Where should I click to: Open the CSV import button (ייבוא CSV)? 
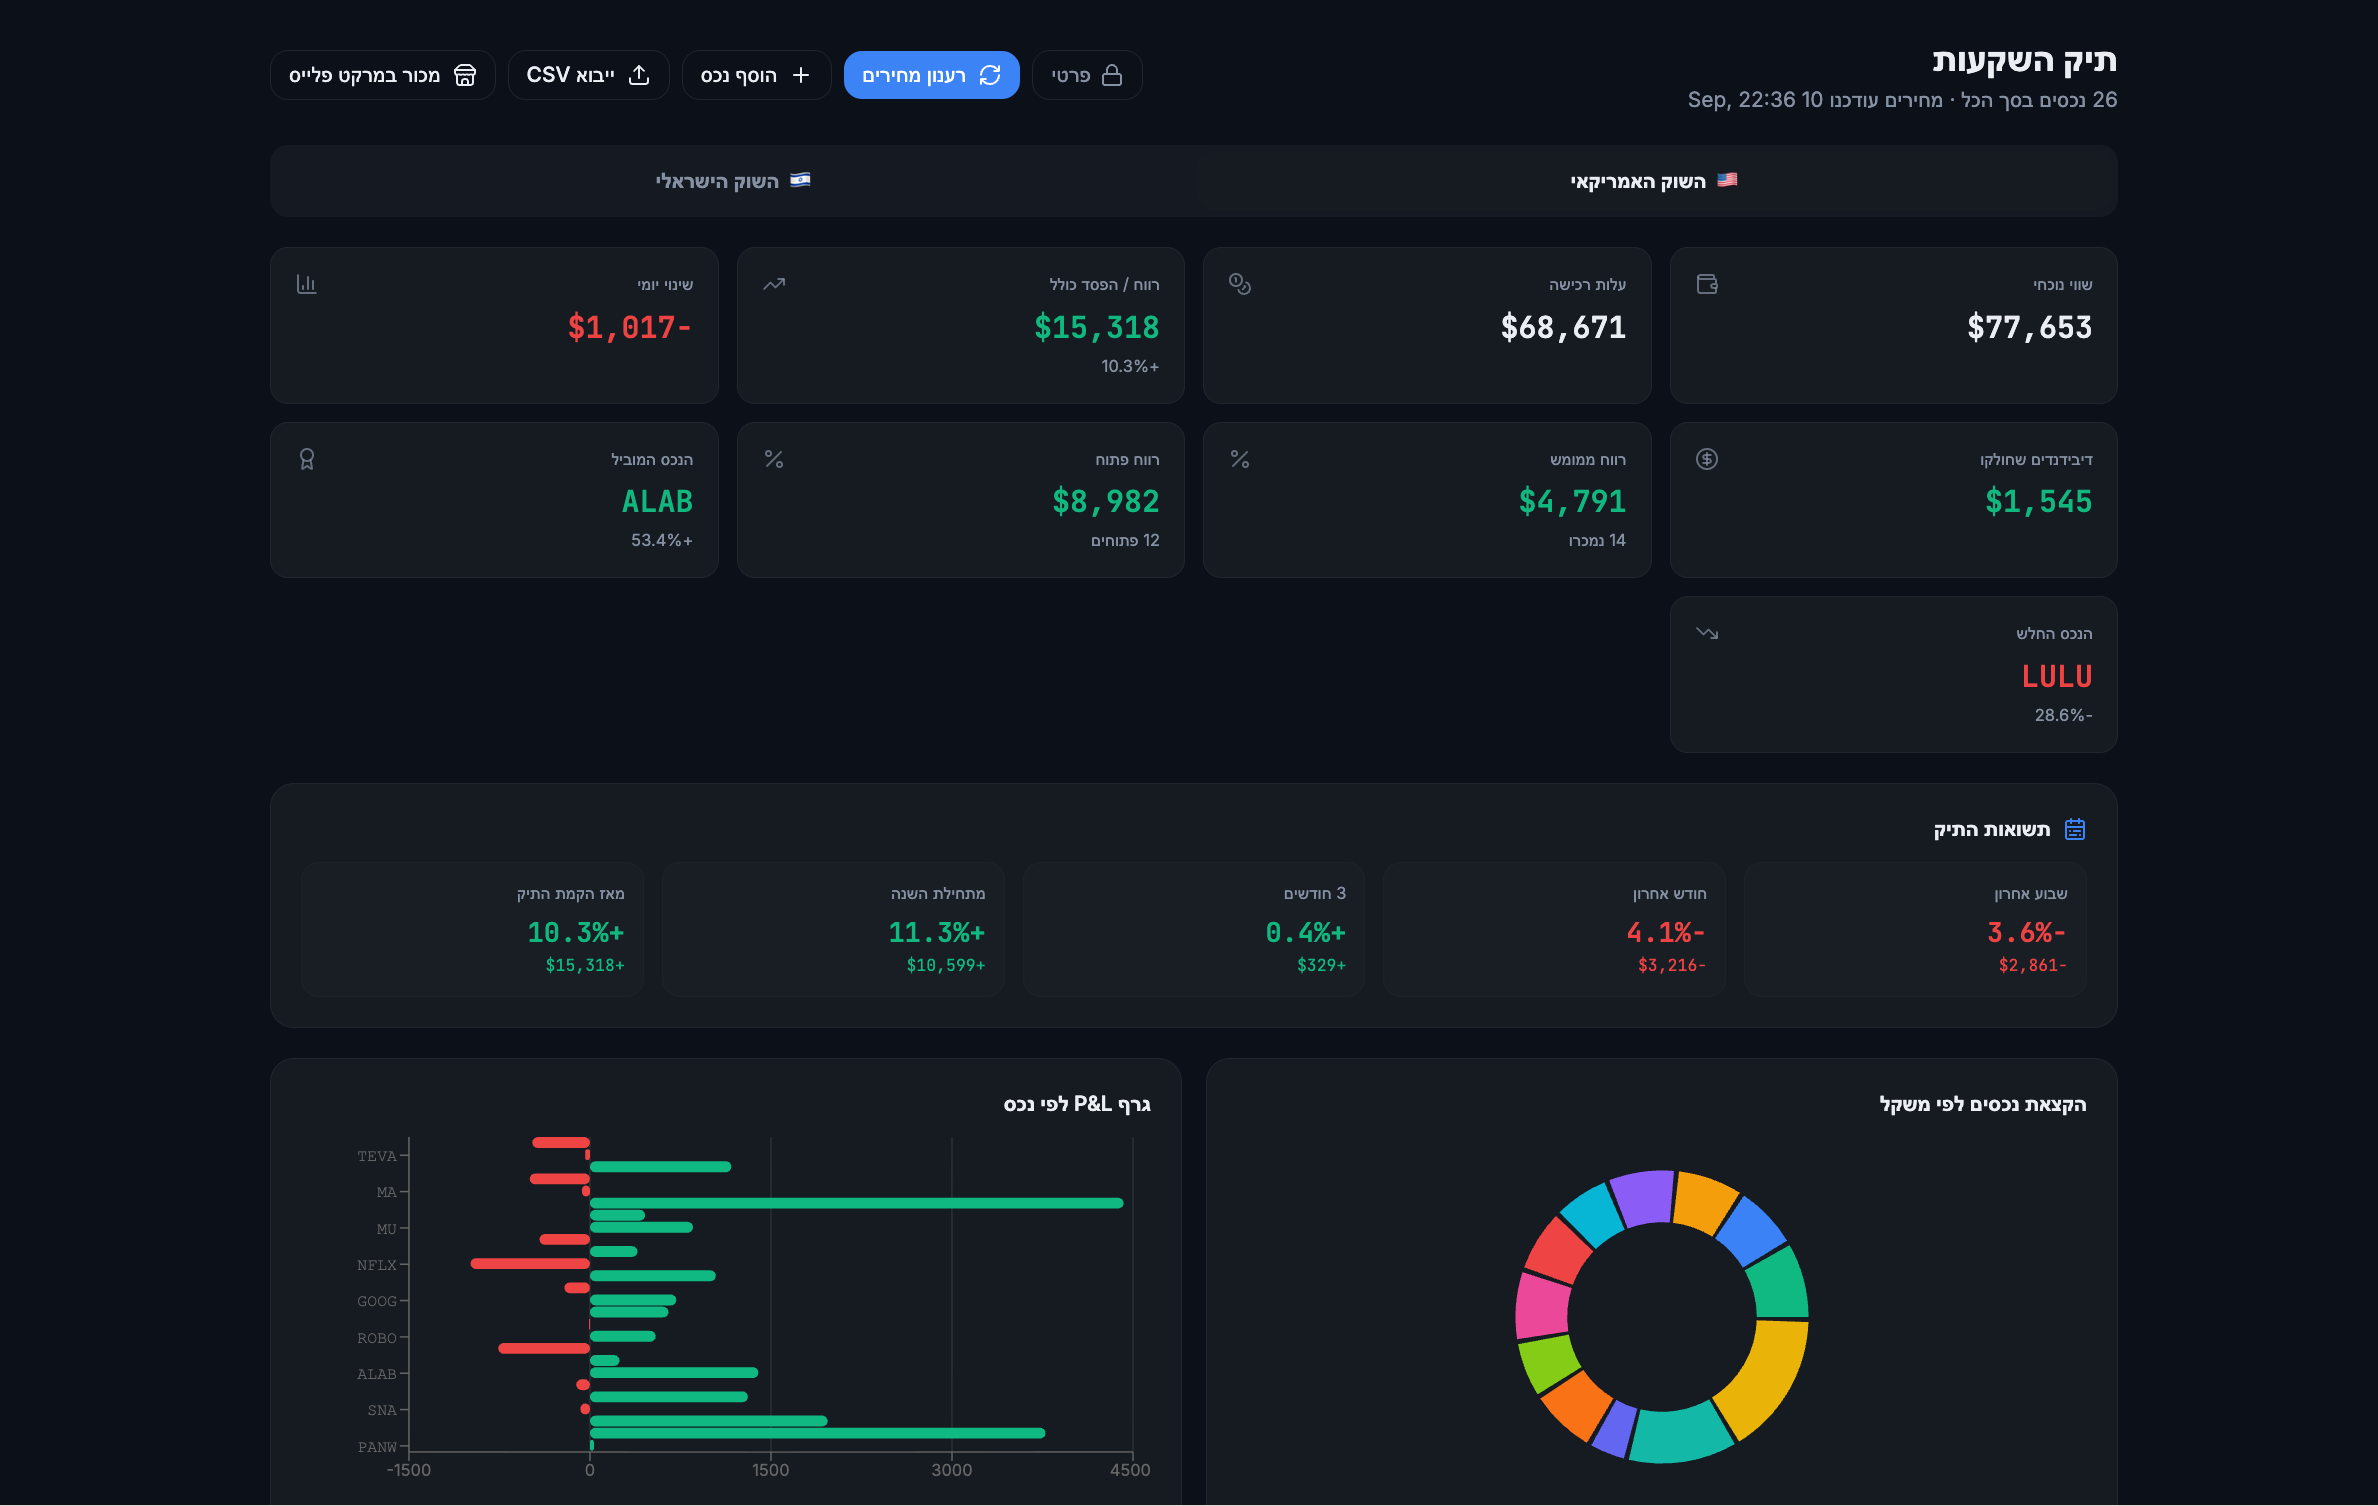588,75
